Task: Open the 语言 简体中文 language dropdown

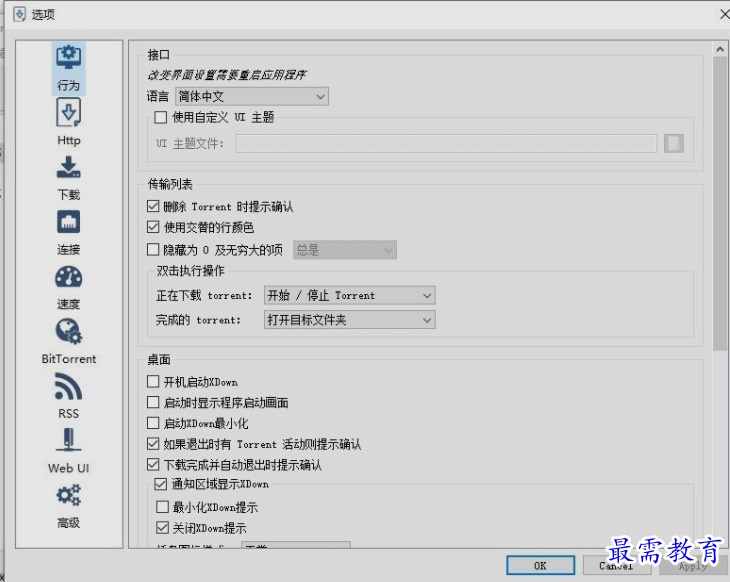Action: [x=252, y=96]
